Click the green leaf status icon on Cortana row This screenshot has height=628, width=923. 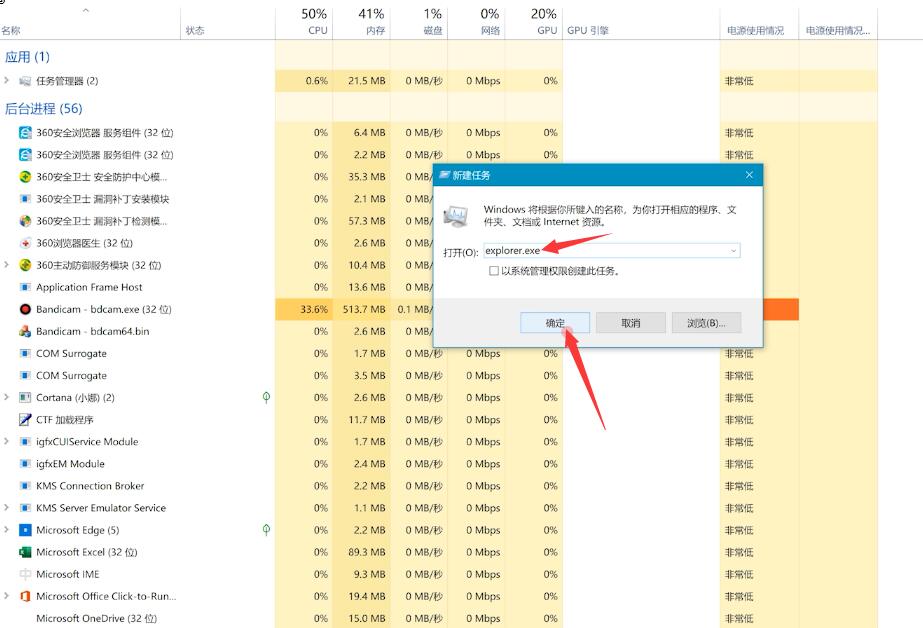pyautogui.click(x=266, y=397)
